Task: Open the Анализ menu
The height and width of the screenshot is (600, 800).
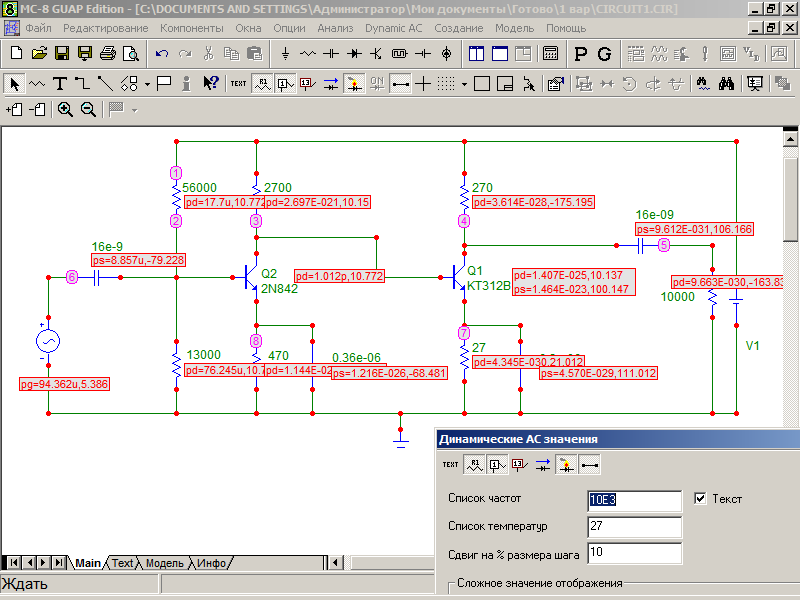Action: [x=335, y=28]
